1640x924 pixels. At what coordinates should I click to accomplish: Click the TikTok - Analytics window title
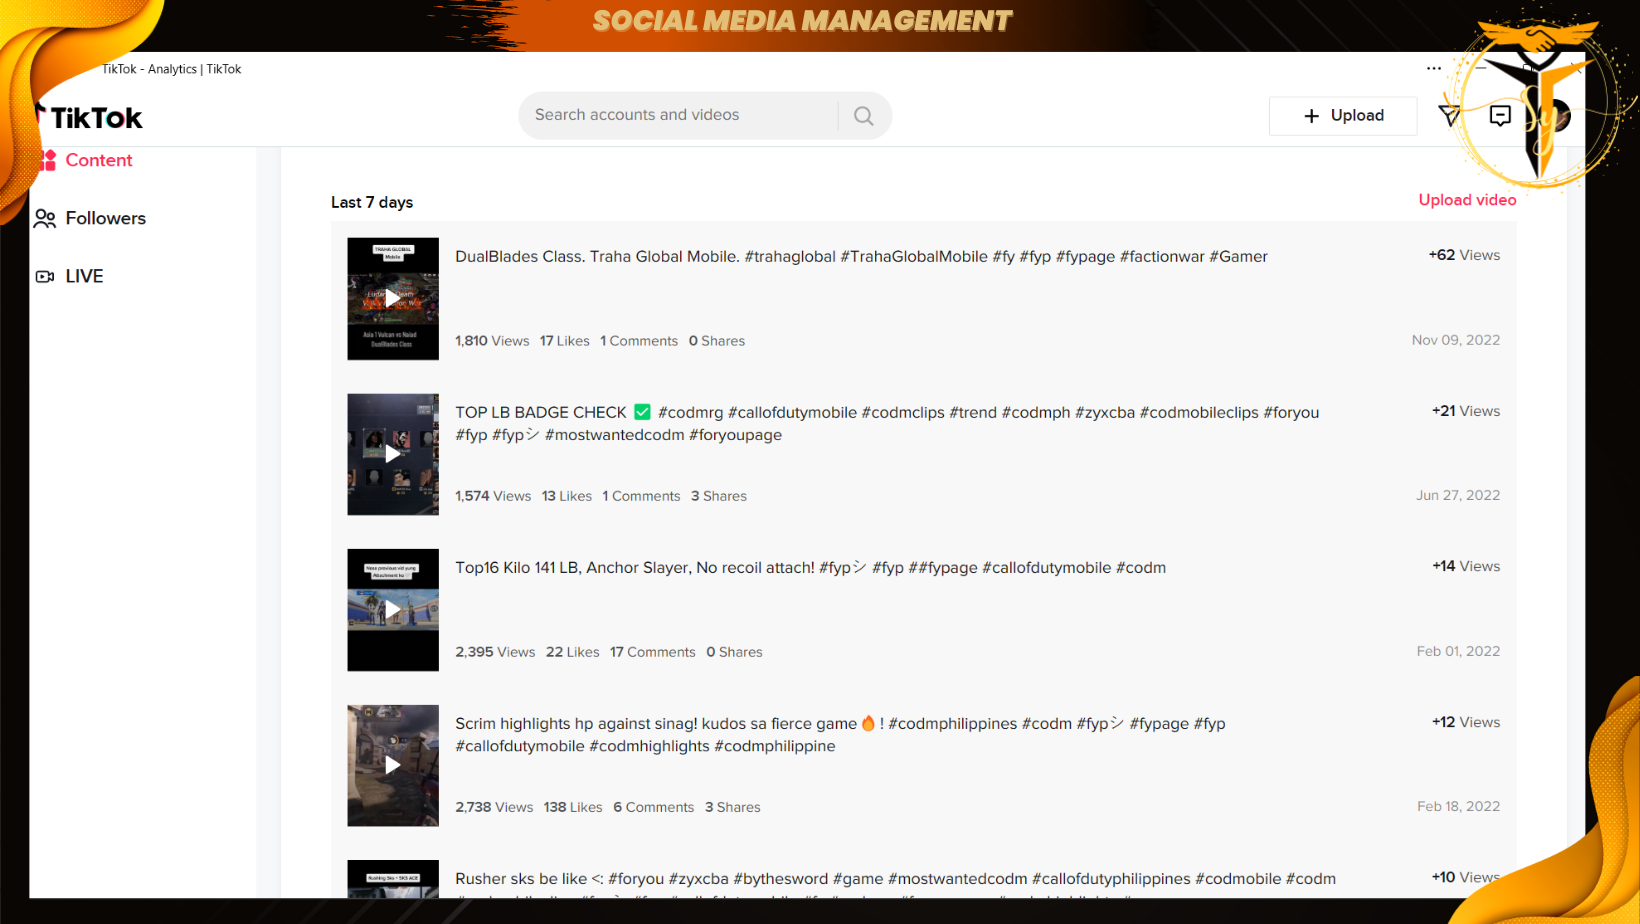pos(171,69)
